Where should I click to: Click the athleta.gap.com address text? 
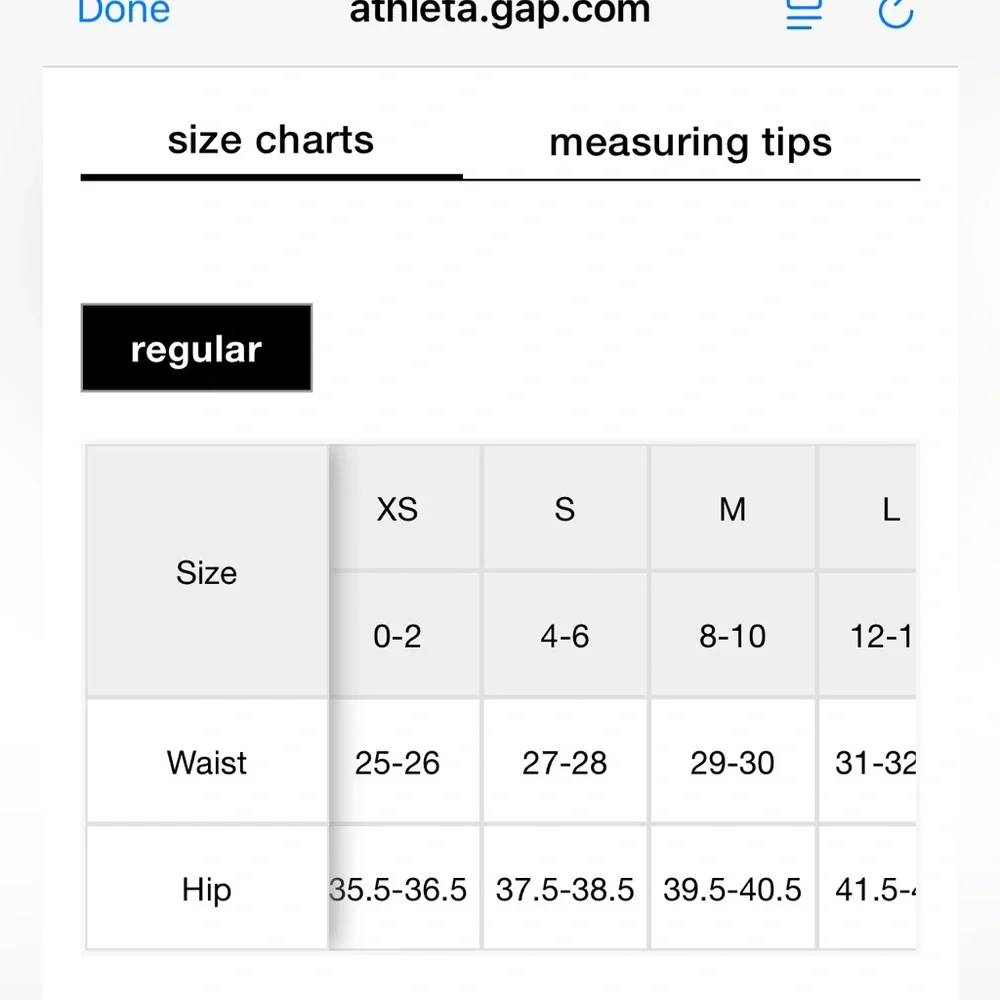(500, 11)
